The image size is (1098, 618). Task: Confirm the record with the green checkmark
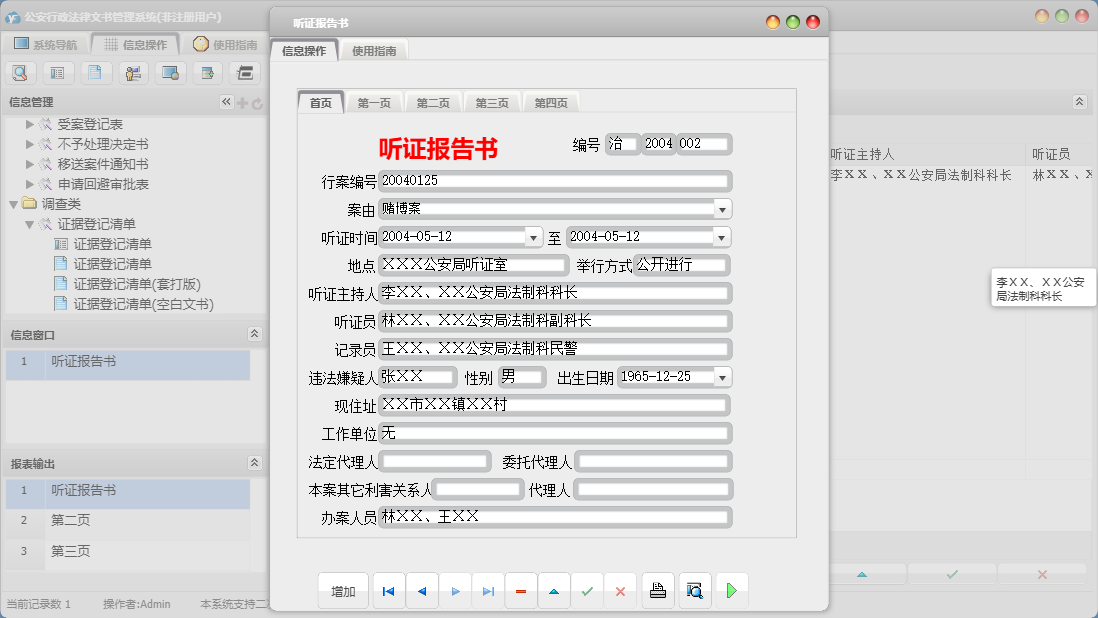[x=588, y=590]
